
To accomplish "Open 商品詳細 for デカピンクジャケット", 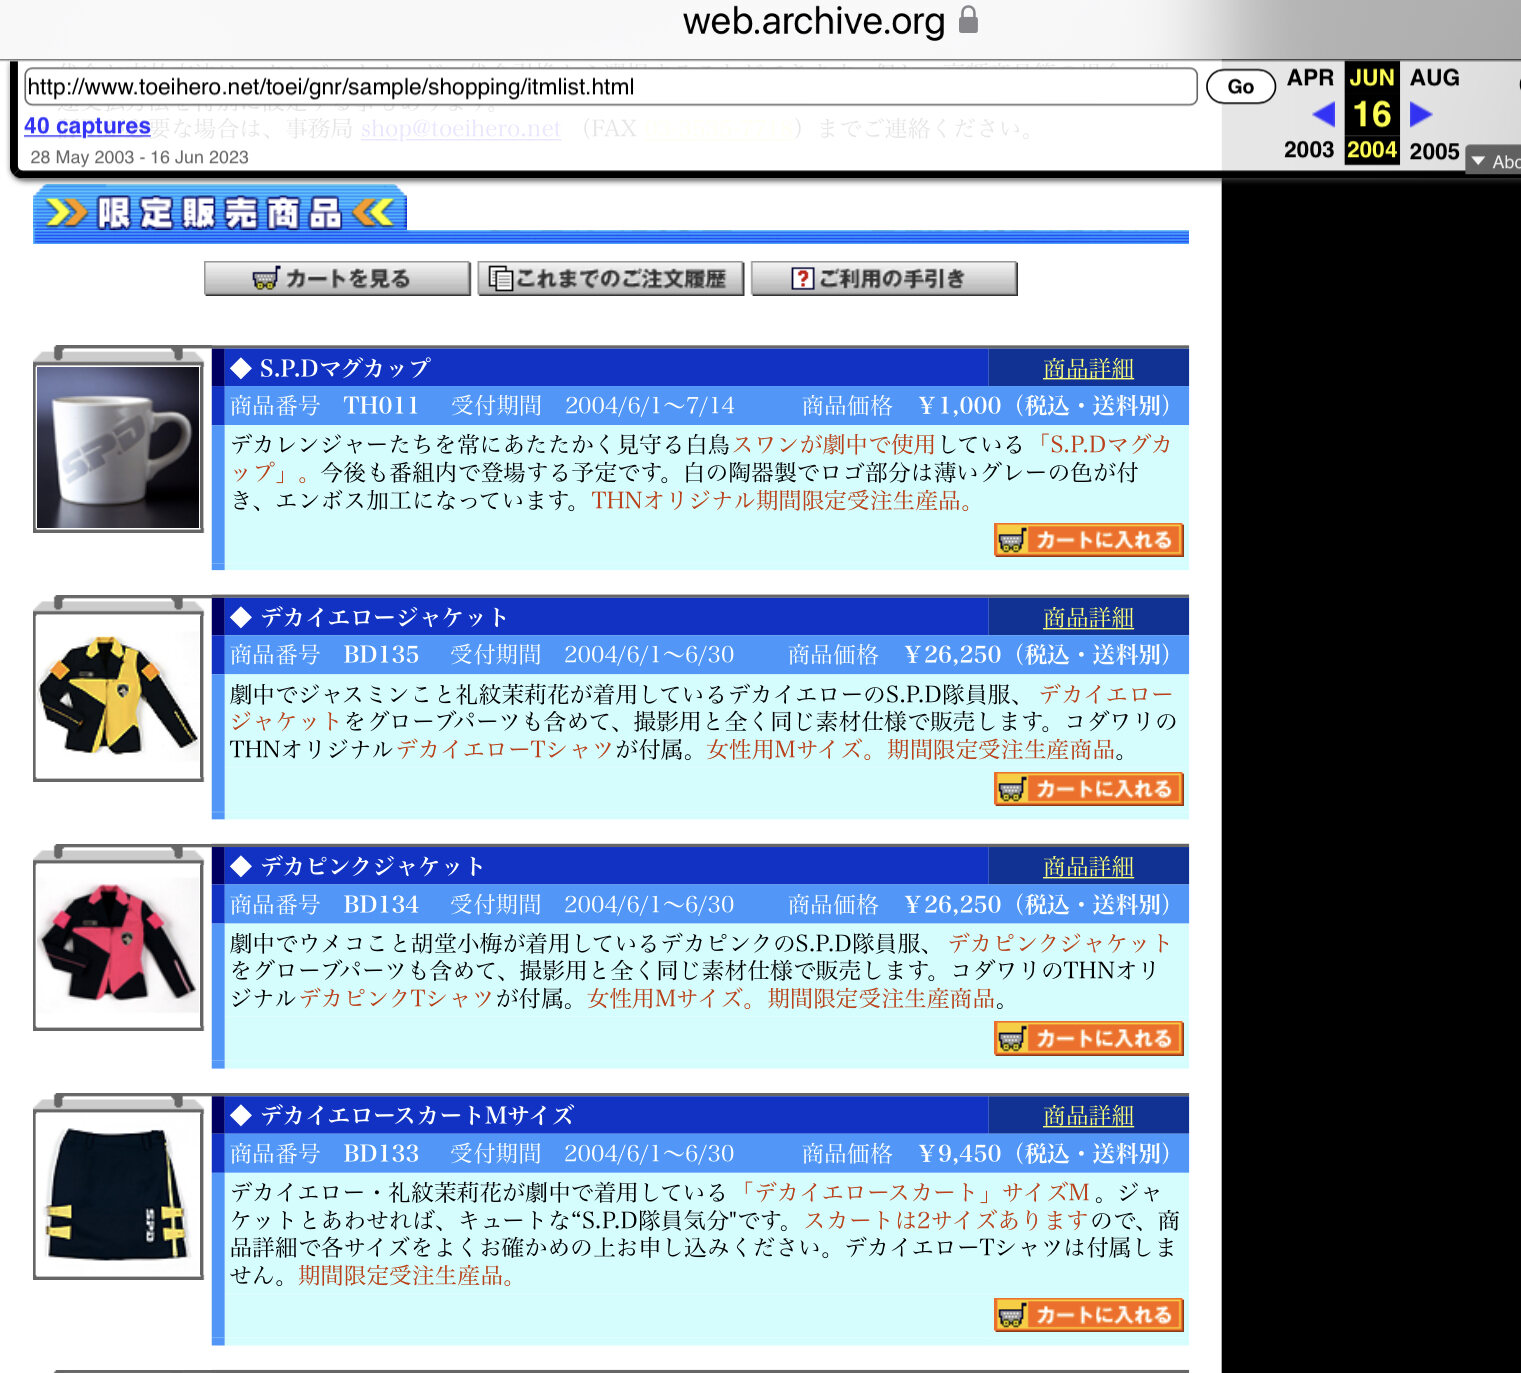I will (1088, 867).
